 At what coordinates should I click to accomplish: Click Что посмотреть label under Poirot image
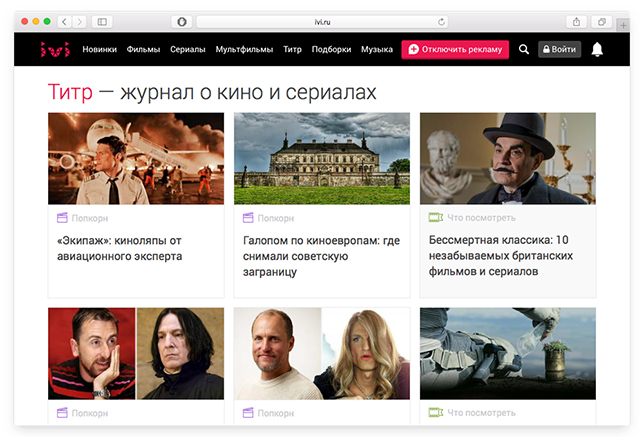coord(481,218)
